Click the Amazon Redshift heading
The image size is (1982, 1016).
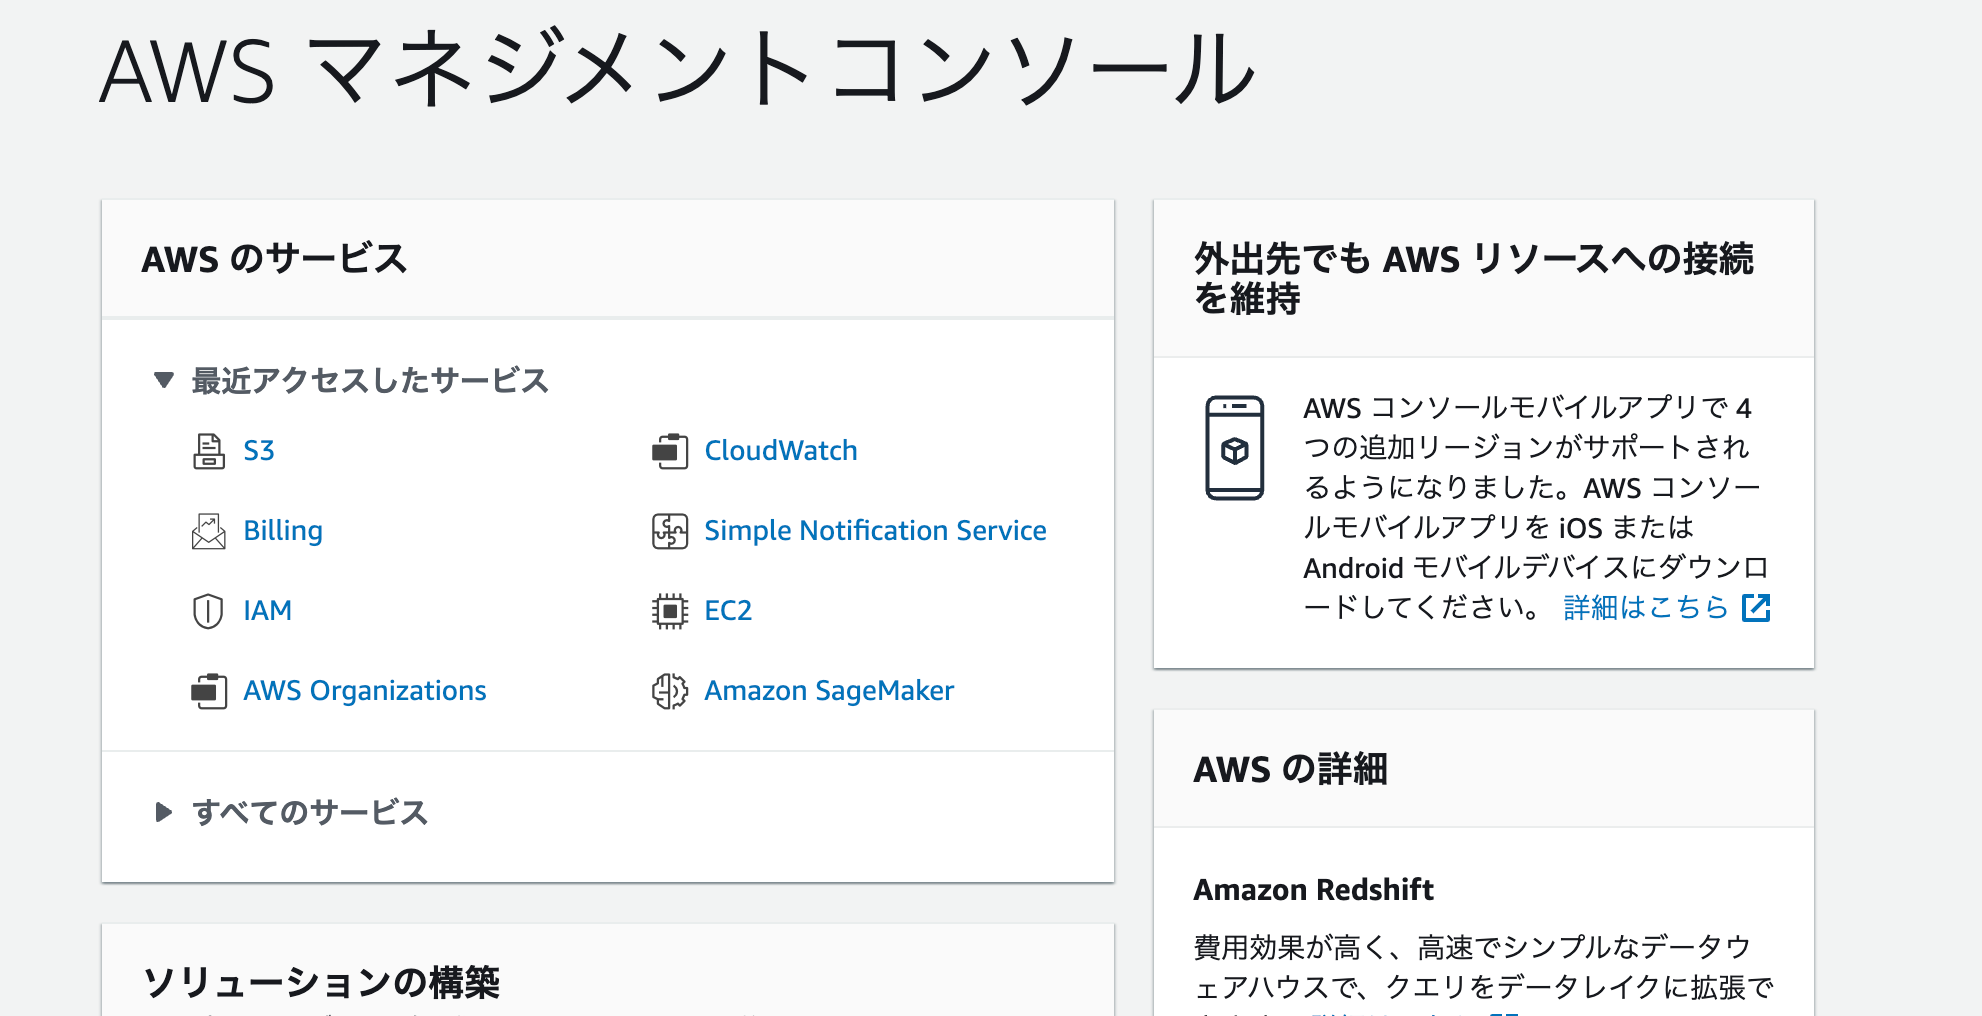(1313, 889)
